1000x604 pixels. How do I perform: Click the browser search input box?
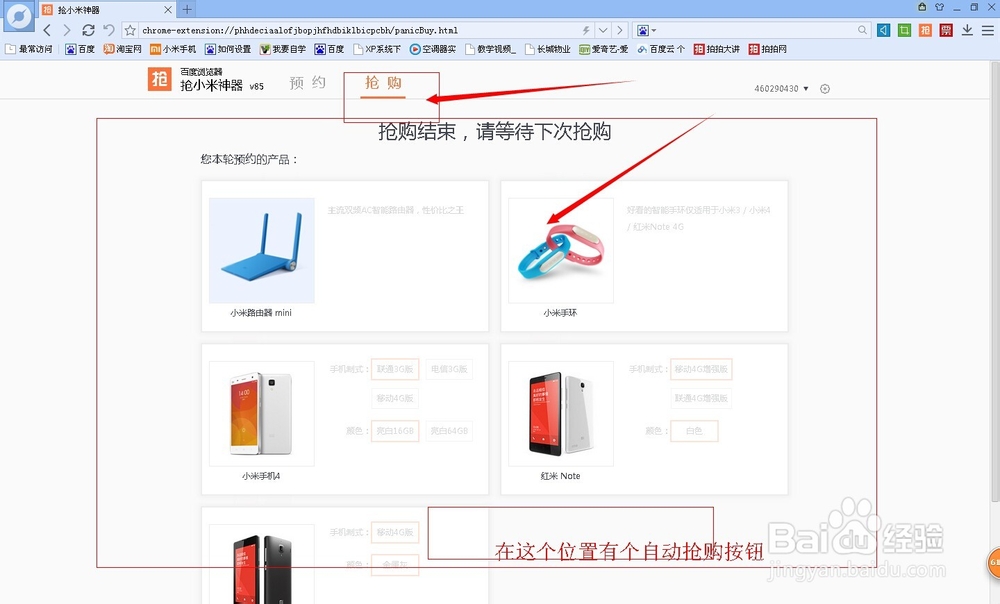click(756, 30)
